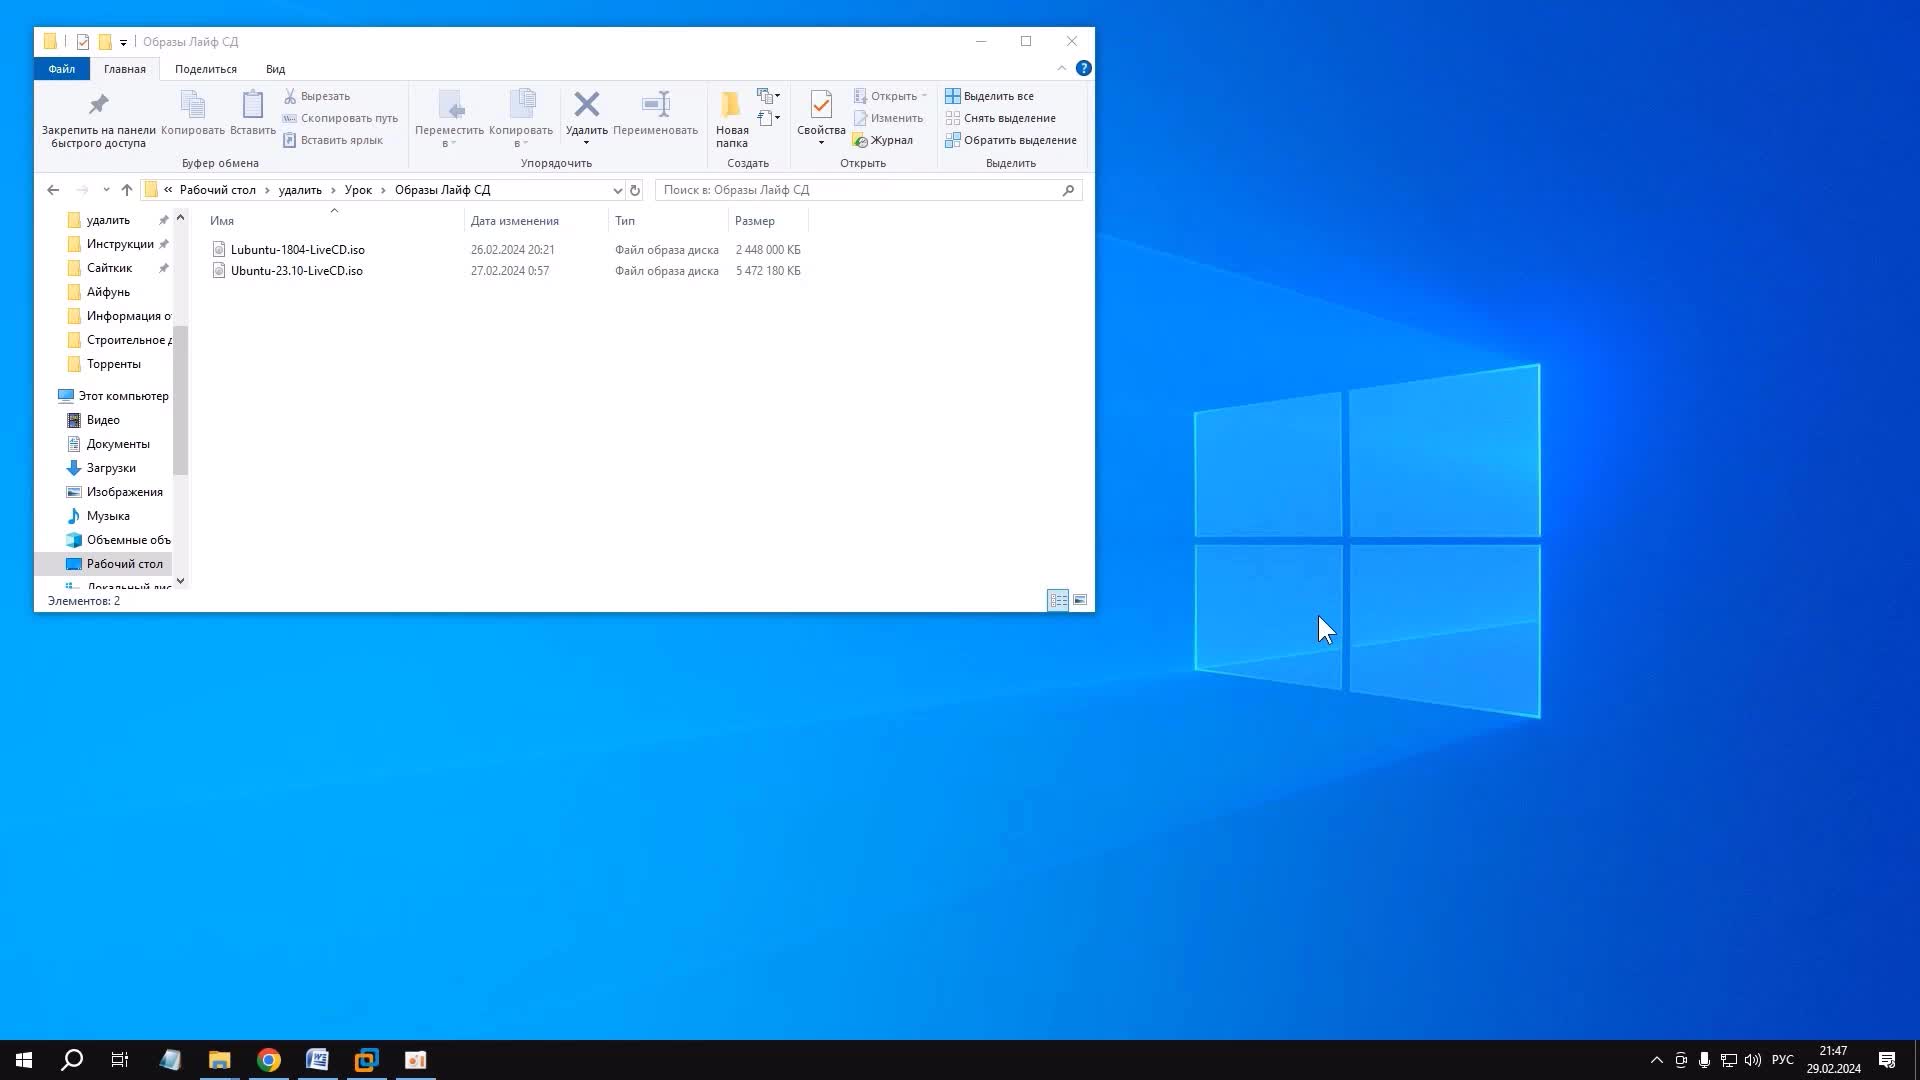
Task: Collapse the ribbon using the chevron
Action: pyautogui.click(x=1061, y=68)
